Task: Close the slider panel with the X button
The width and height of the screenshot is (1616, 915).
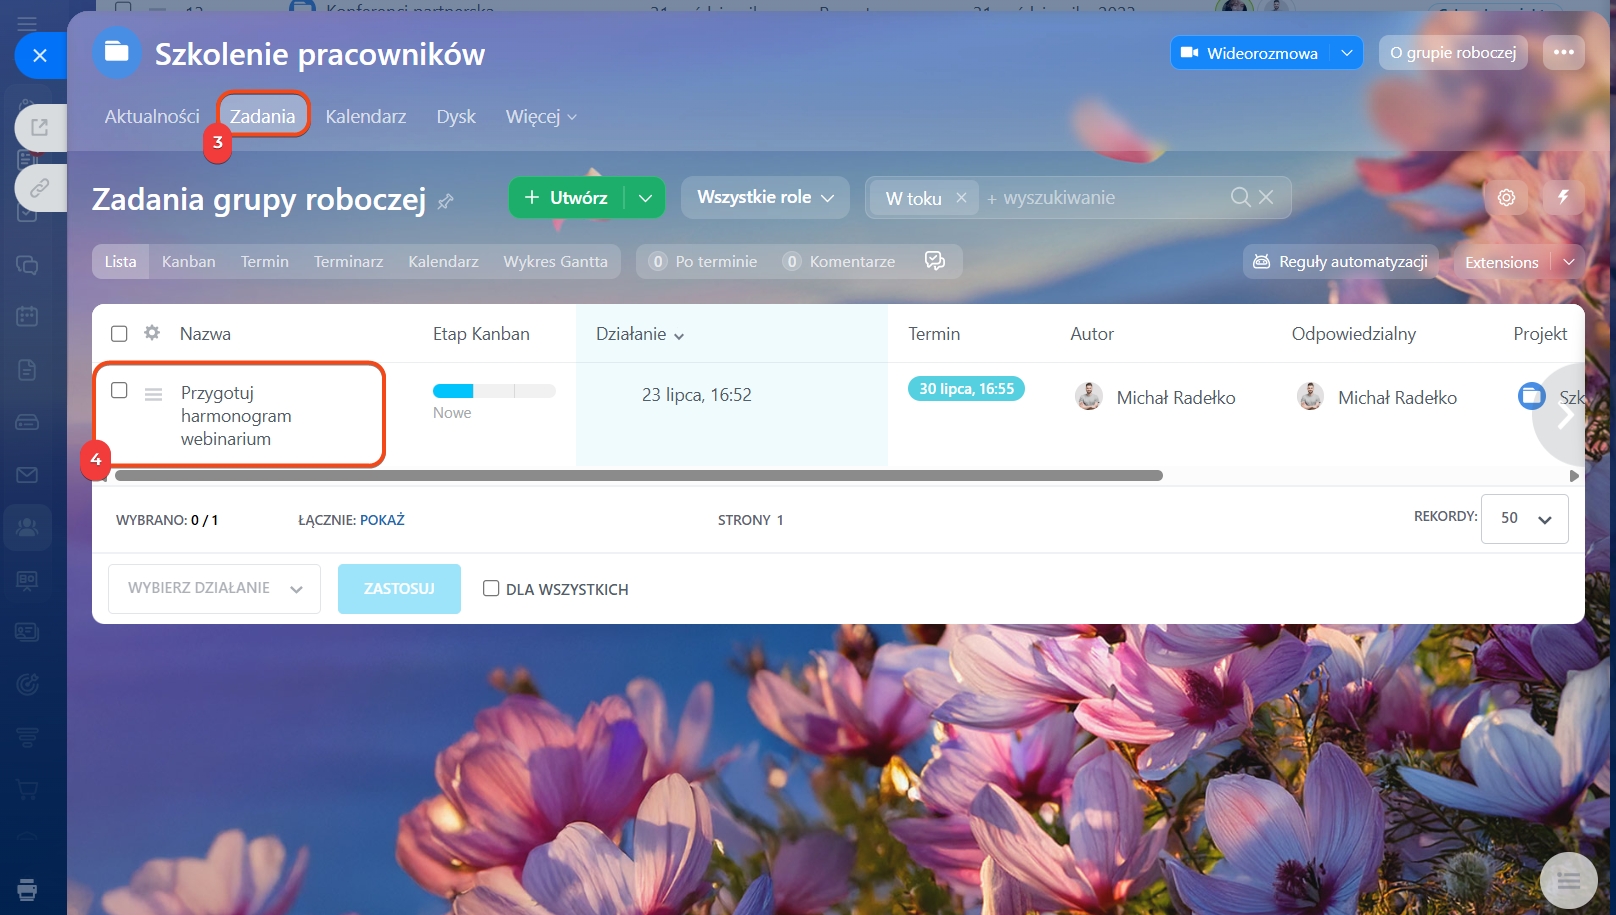Action: [x=40, y=55]
